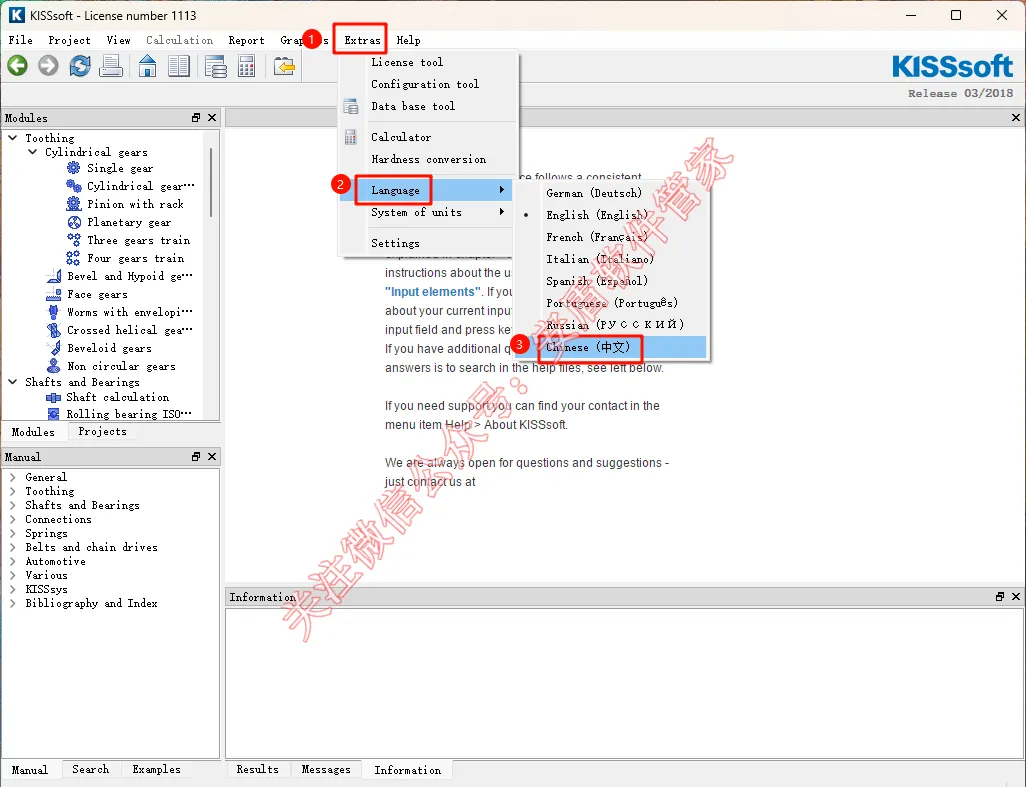Screen dimensions: 1026x787
Task: Collapse the Cylindrical gears tree node
Action: click(x=33, y=152)
